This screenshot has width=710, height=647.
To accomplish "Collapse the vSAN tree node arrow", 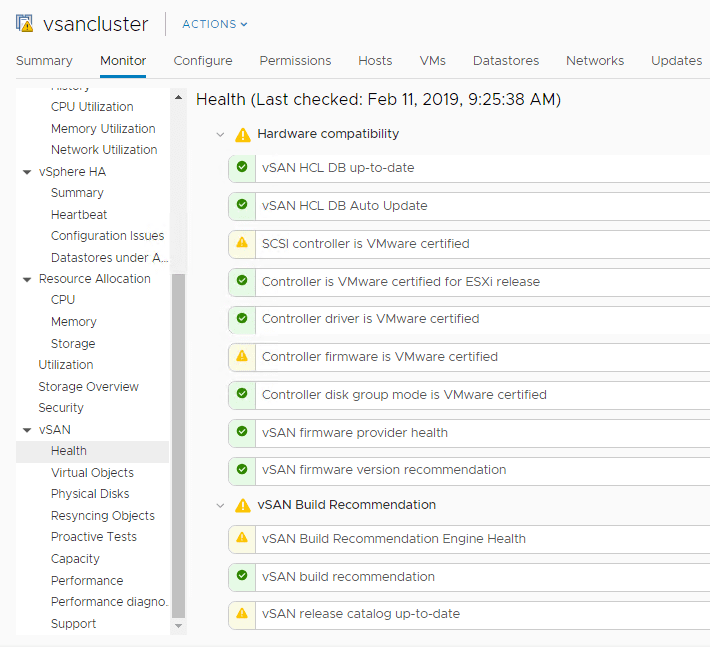I will click(27, 430).
